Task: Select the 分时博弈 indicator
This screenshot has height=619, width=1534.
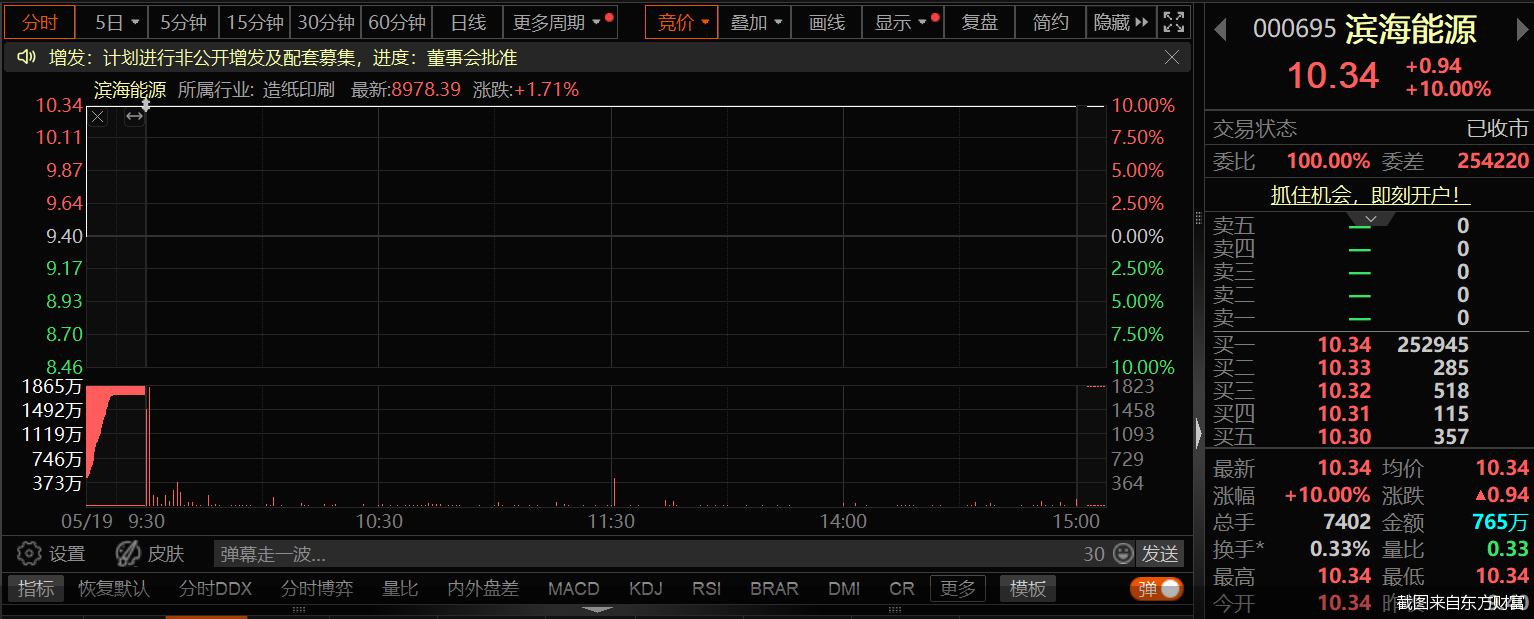Action: [317, 589]
